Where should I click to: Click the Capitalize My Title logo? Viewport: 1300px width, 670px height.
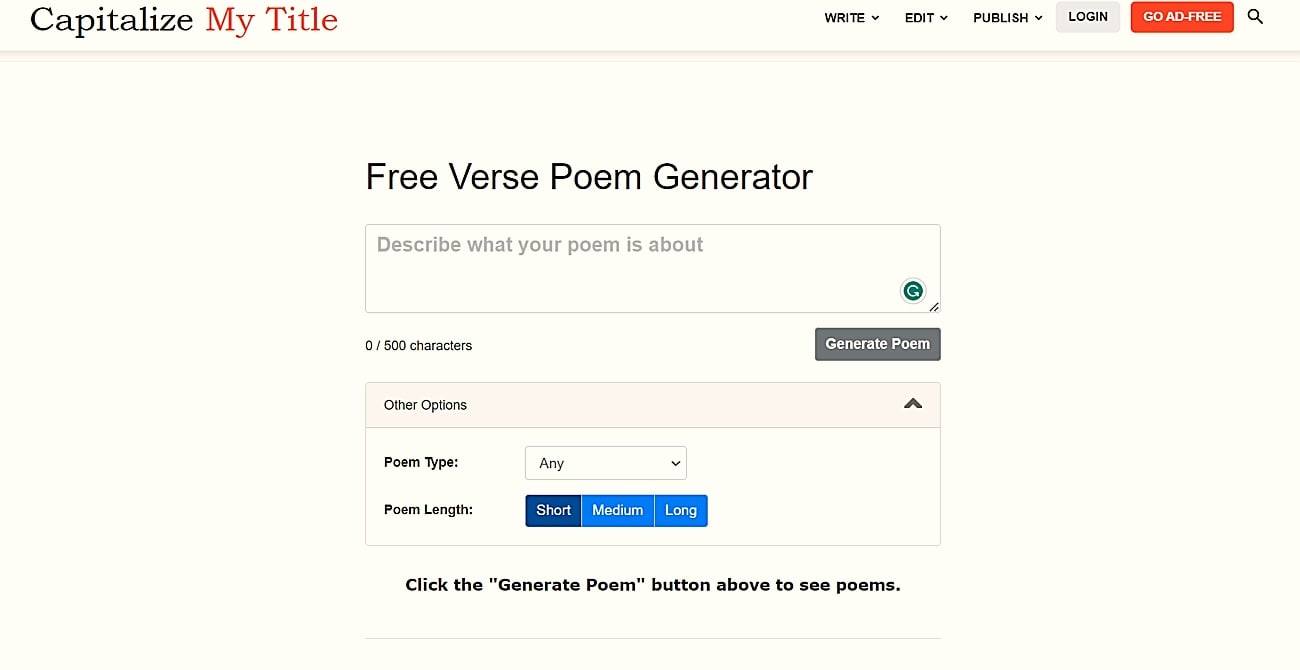tap(183, 19)
